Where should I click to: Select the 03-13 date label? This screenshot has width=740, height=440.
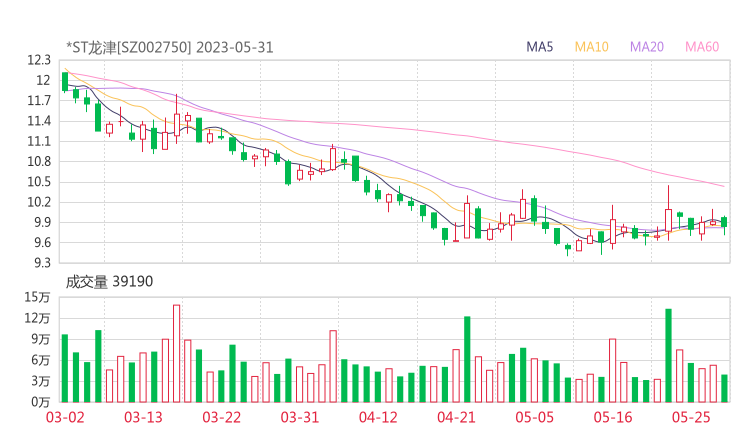143,417
